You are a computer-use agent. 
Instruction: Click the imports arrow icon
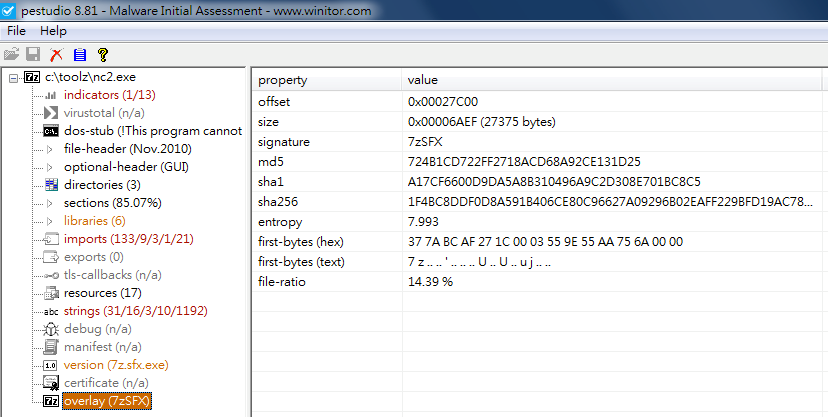tap(51, 239)
